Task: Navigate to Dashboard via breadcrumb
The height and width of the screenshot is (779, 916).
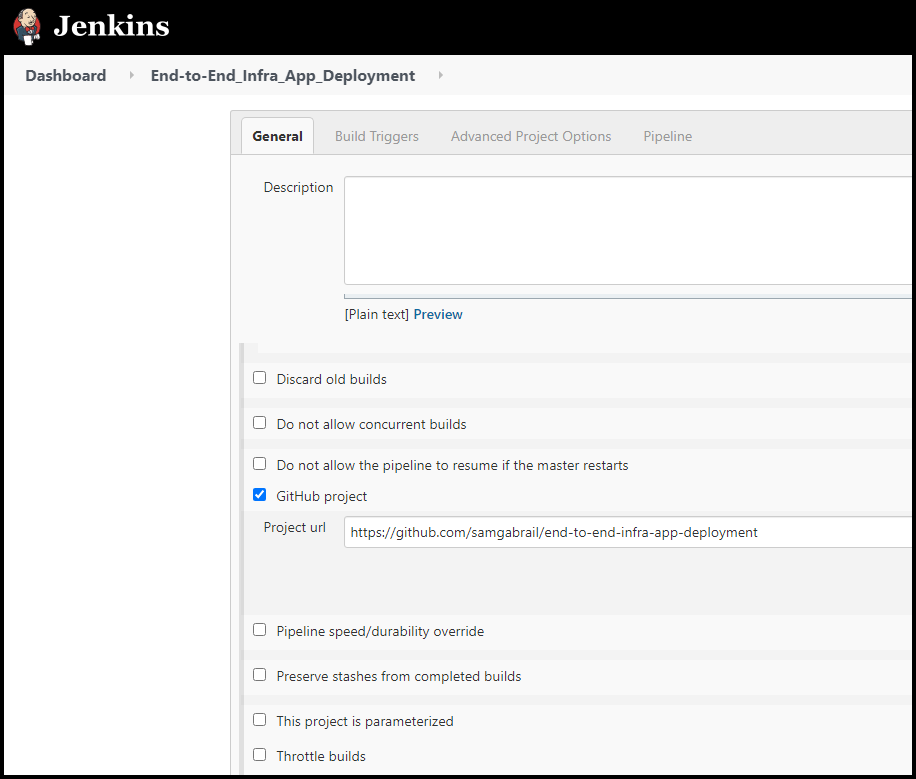Action: [65, 75]
